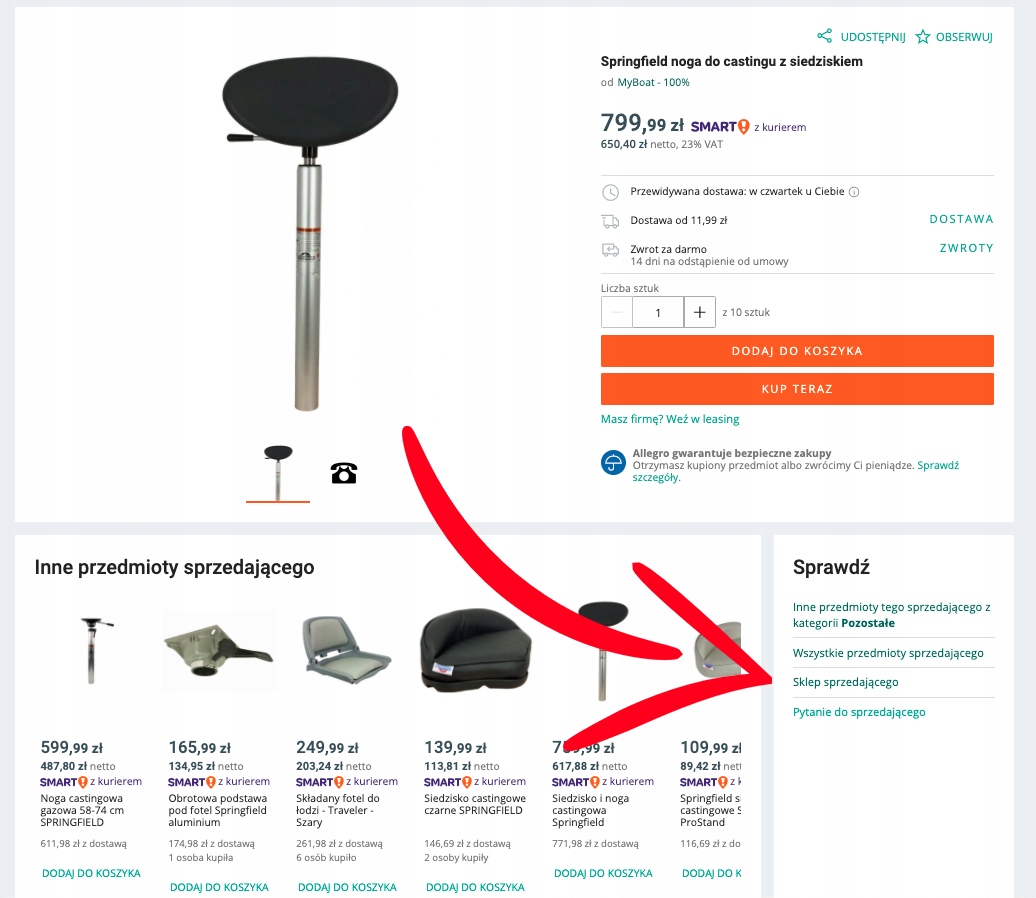Image resolution: width=1036 pixels, height=898 pixels.
Task: Click the free returns icon
Action: click(610, 250)
